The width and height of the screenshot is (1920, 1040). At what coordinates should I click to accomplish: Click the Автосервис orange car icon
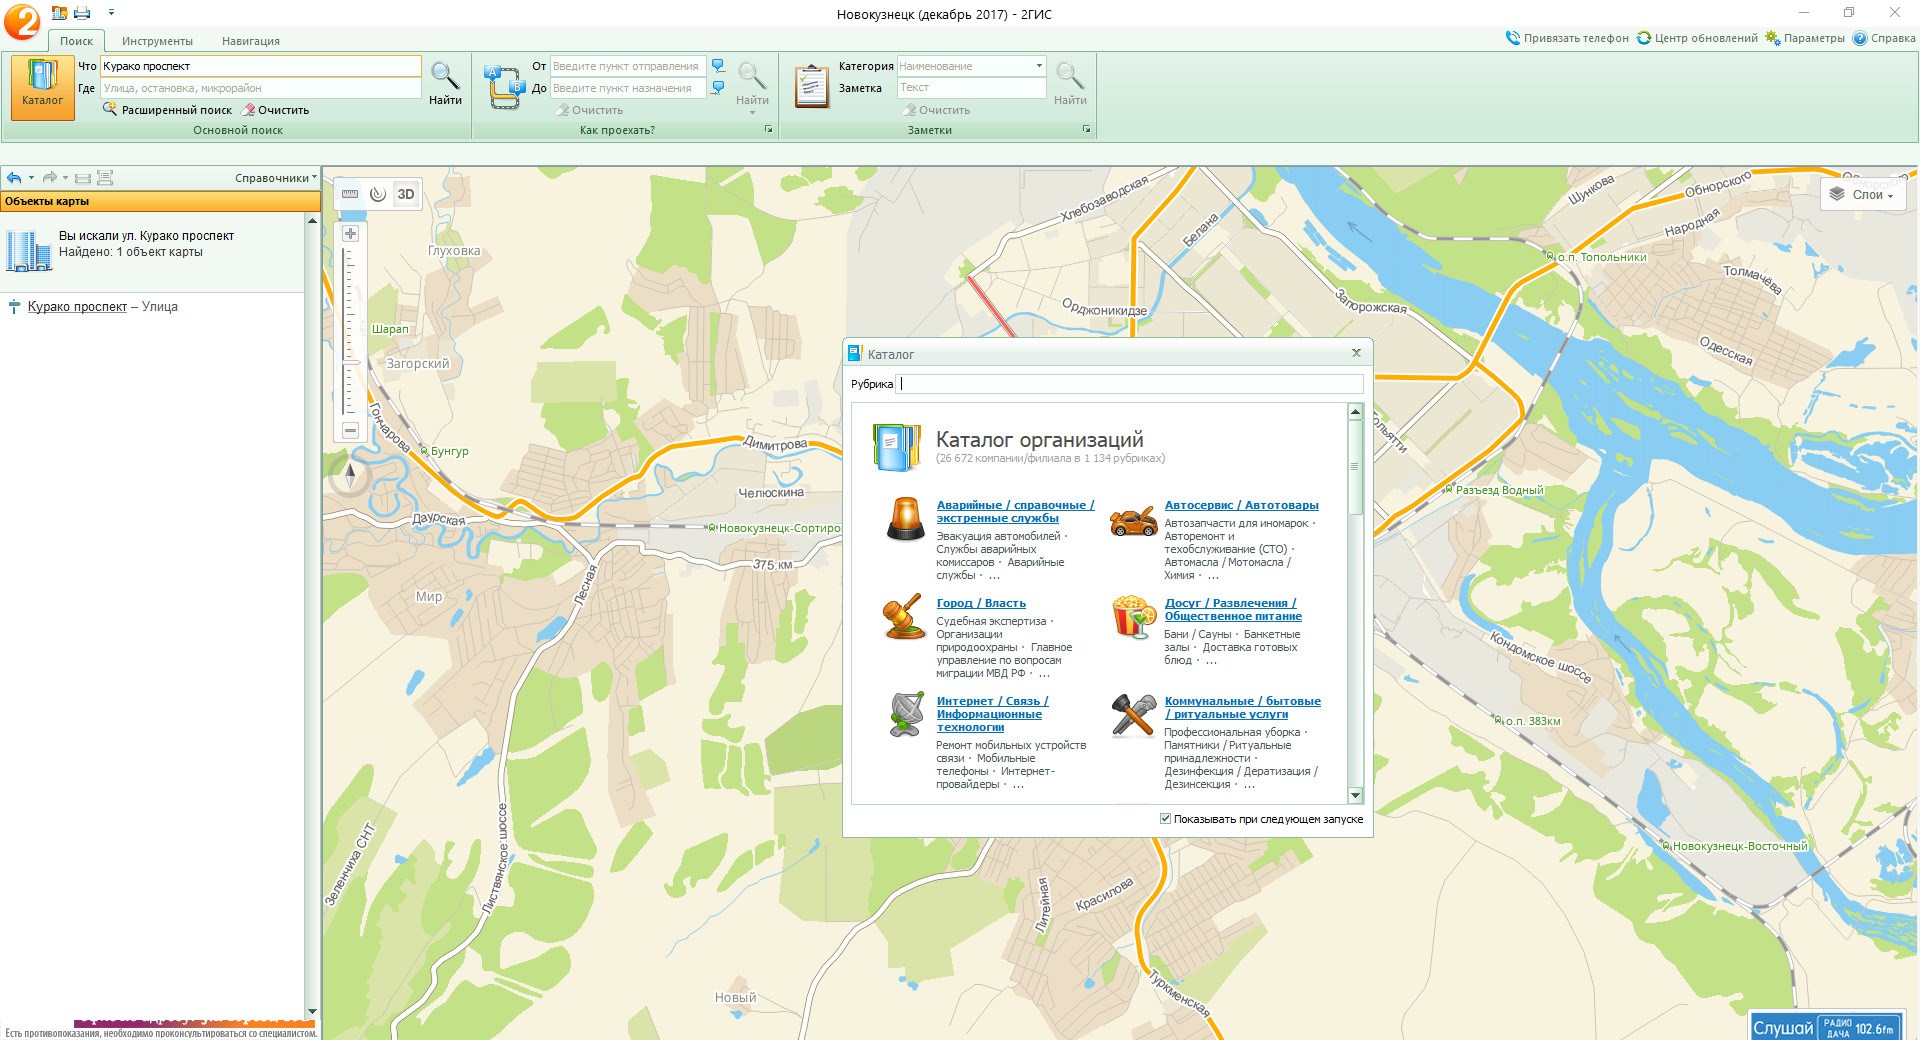1133,521
